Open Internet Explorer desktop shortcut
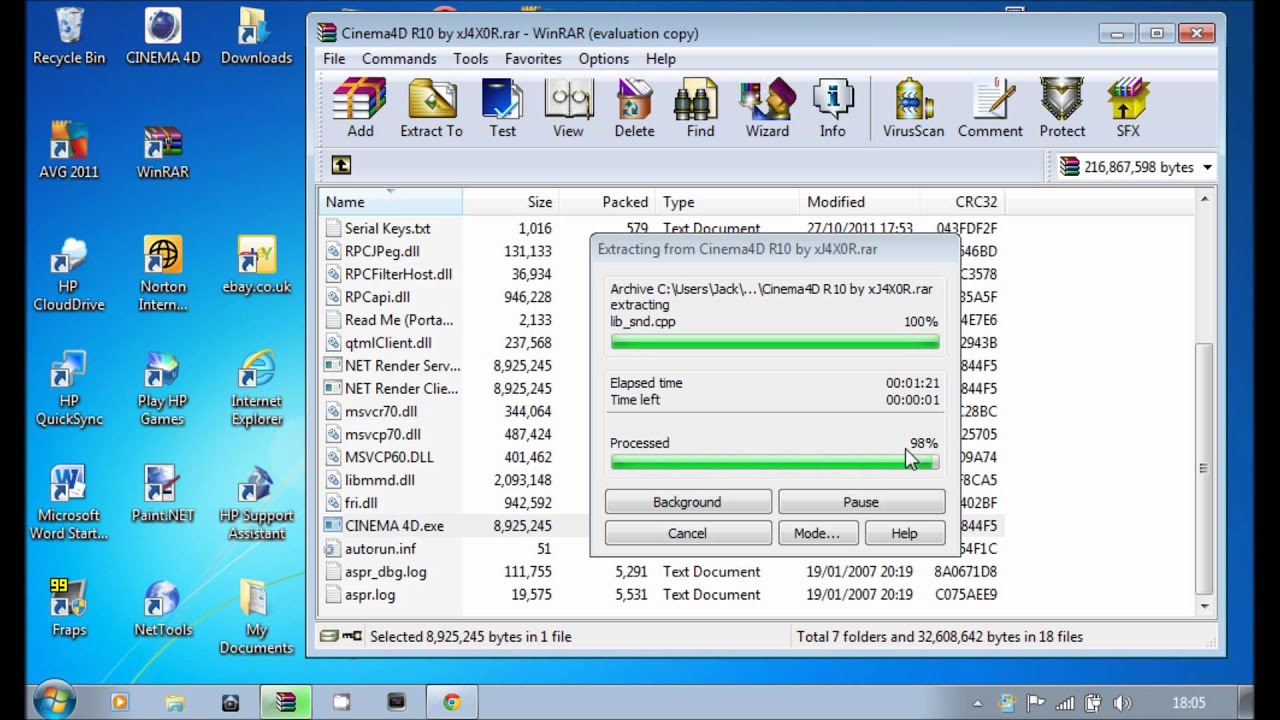The height and width of the screenshot is (720, 1280). click(x=256, y=388)
